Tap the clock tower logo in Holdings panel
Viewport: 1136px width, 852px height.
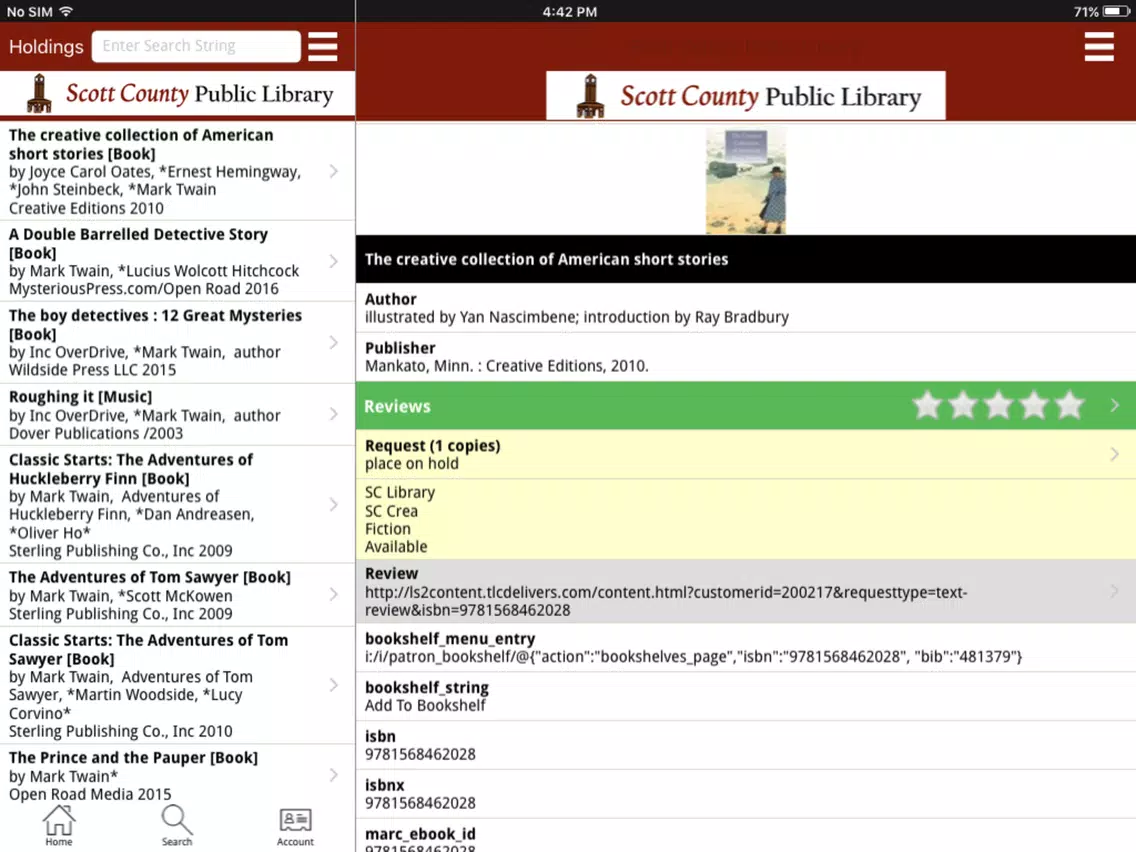click(x=40, y=93)
